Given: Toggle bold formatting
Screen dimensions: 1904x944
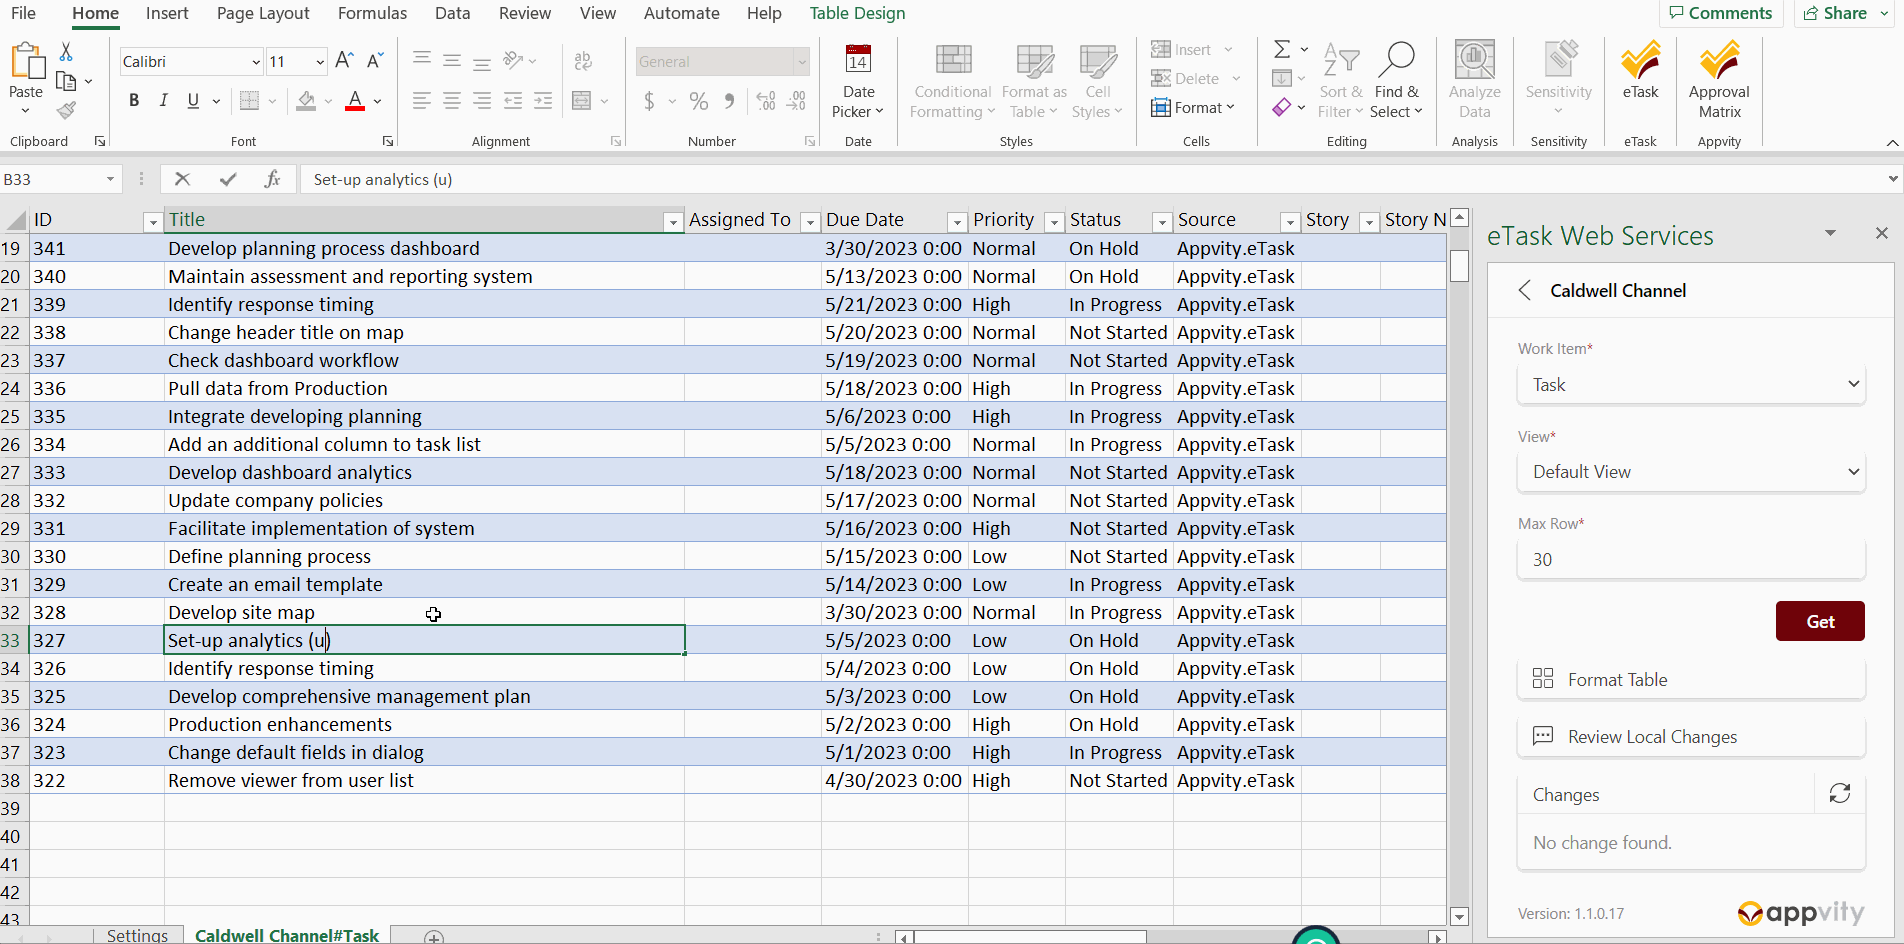Looking at the screenshot, I should coord(134,101).
